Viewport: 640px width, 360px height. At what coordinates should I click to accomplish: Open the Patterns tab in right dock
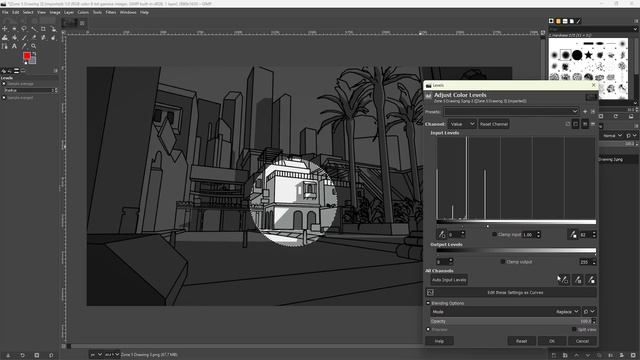click(558, 21)
